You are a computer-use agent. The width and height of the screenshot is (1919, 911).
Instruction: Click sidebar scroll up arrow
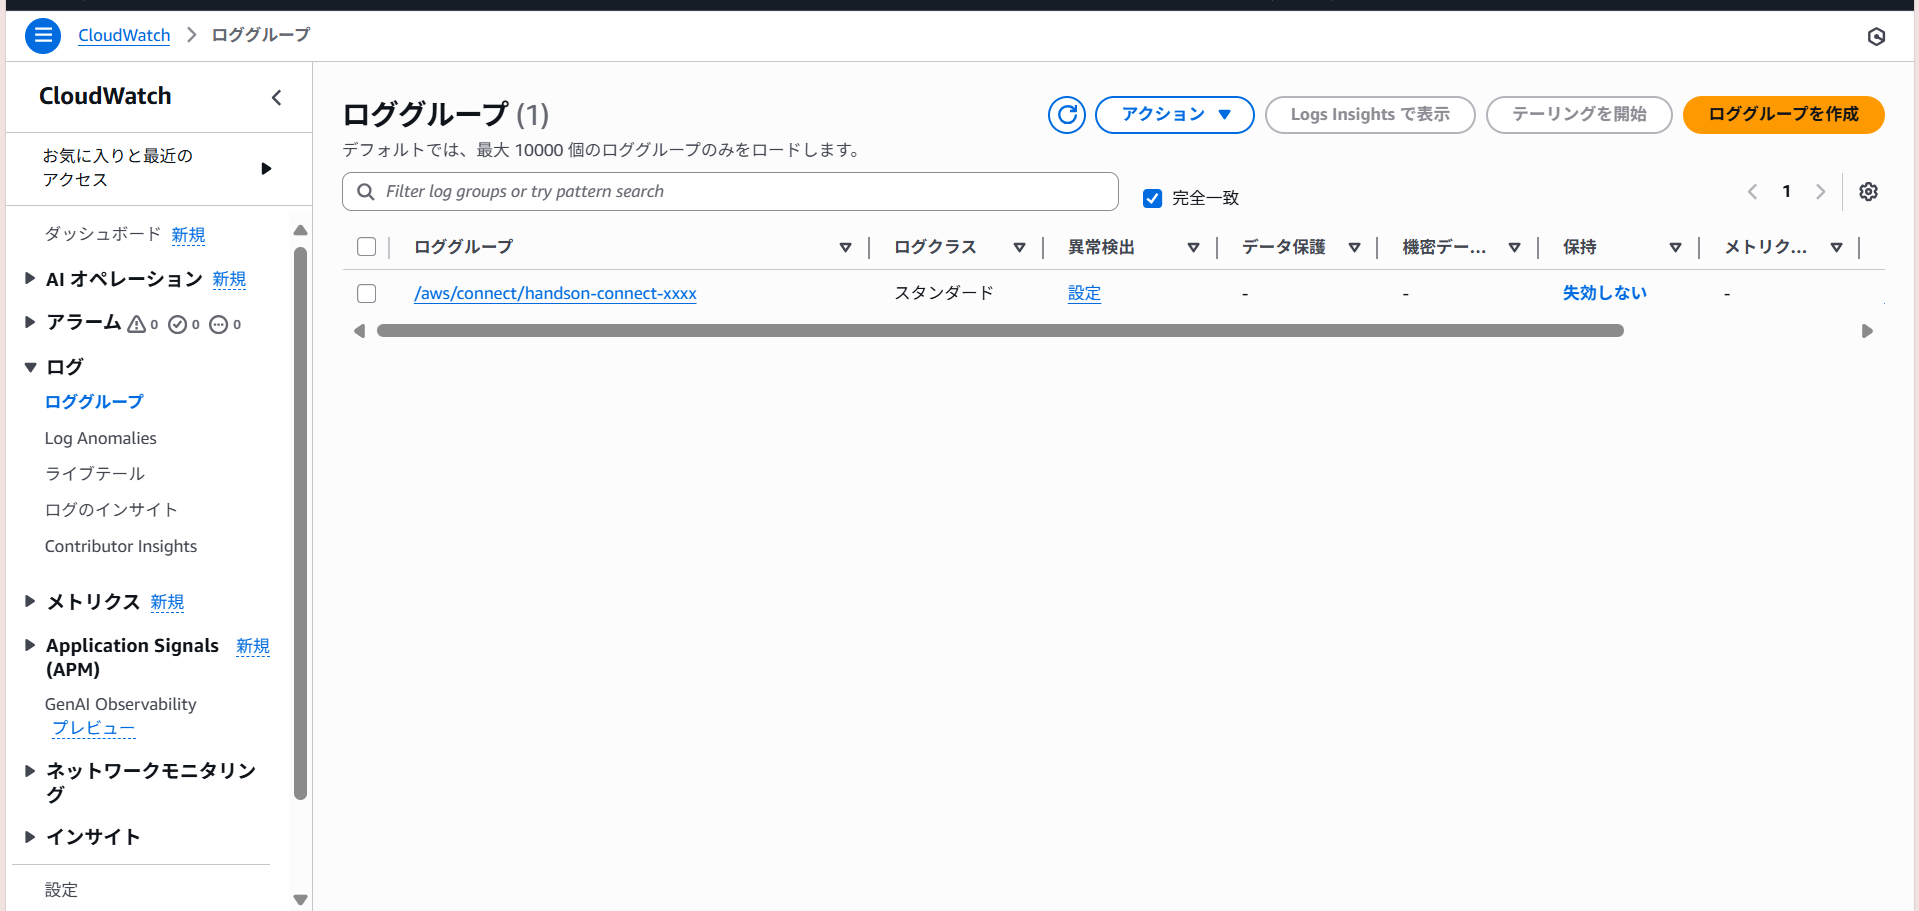click(300, 230)
